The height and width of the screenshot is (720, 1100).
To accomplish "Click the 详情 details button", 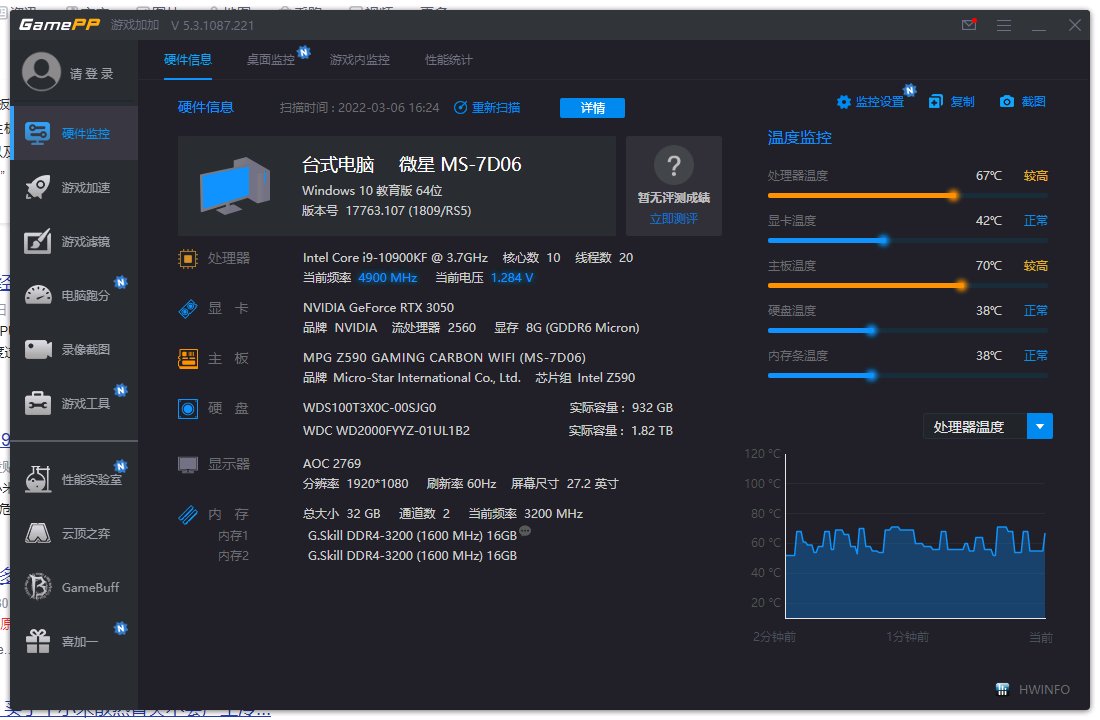I will point(592,108).
